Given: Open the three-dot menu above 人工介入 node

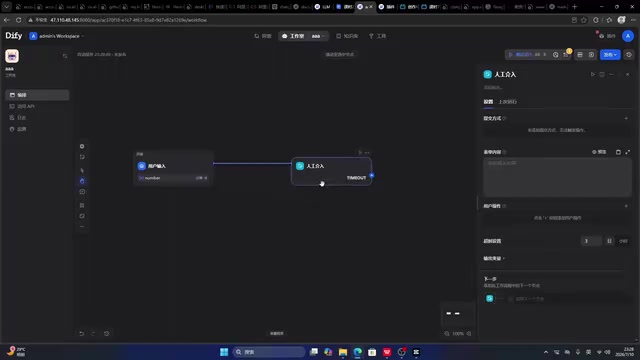Looking at the screenshot, I should (367, 153).
